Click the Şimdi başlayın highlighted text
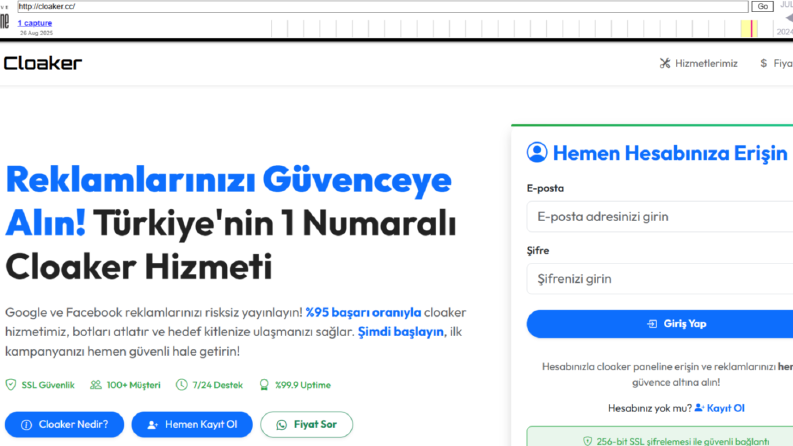Screen dimensions: 793x446 tap(401, 332)
